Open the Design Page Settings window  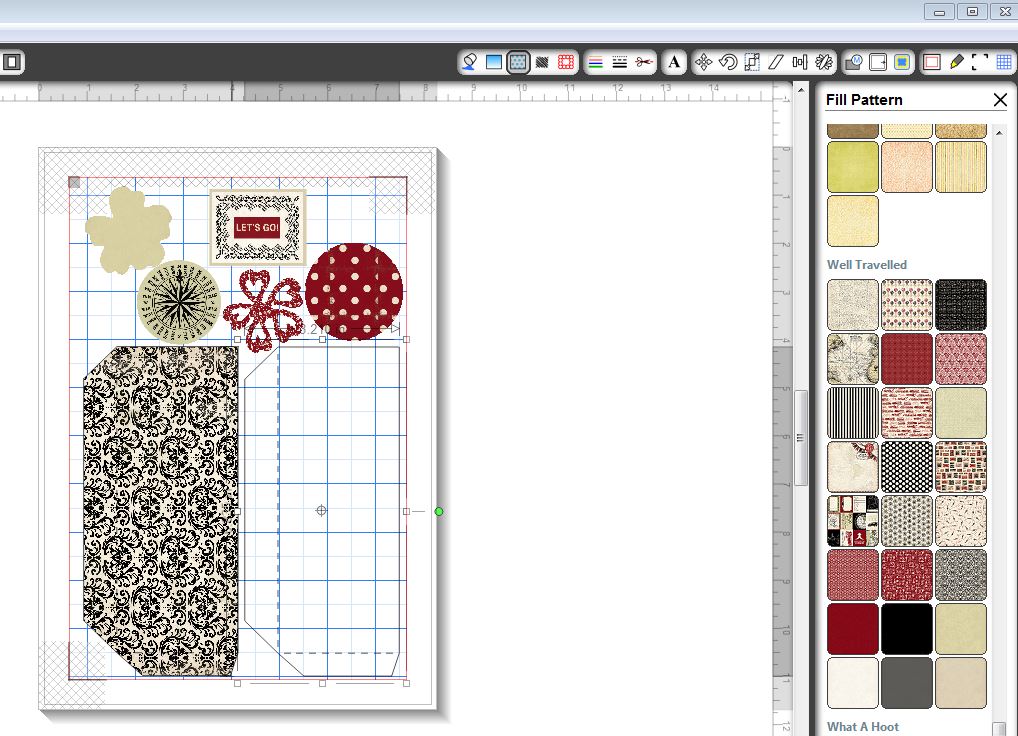click(932, 62)
